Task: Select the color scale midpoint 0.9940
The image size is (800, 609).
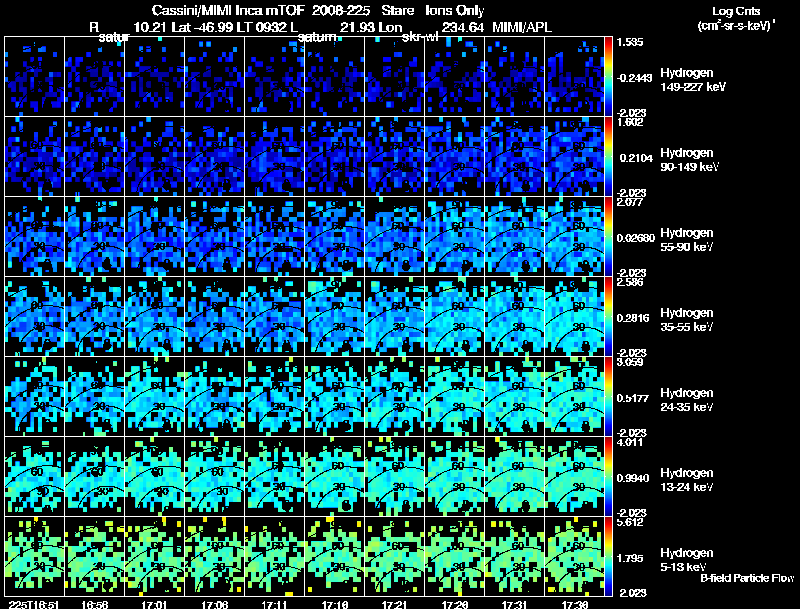Action: pos(633,478)
